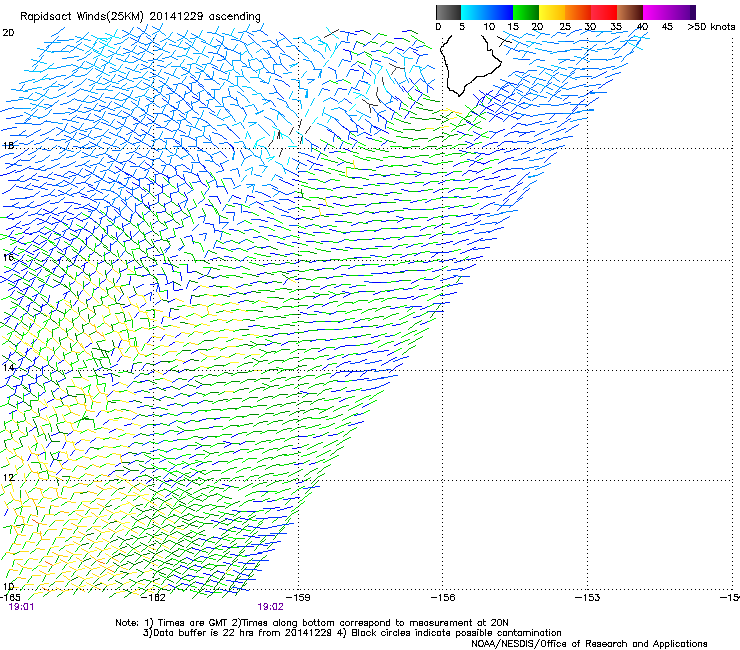Click the latitude label '12'
The image size is (740, 650).
pyautogui.click(x=8, y=478)
